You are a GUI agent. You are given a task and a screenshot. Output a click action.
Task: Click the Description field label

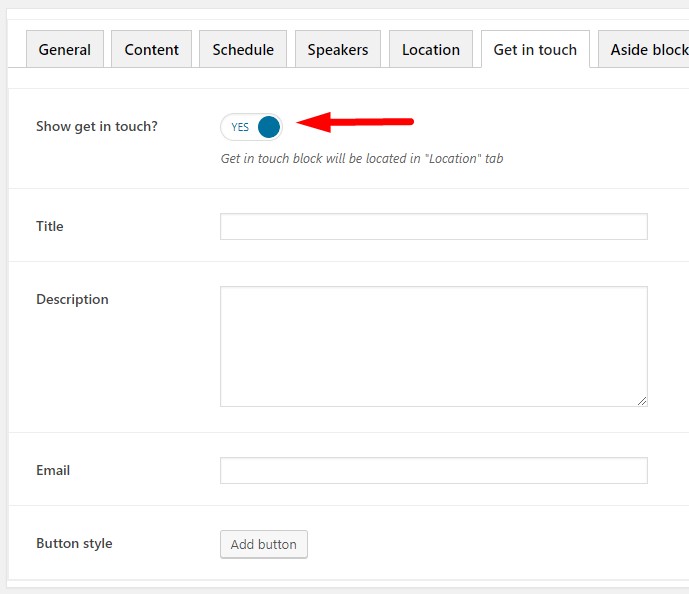pyautogui.click(x=72, y=300)
